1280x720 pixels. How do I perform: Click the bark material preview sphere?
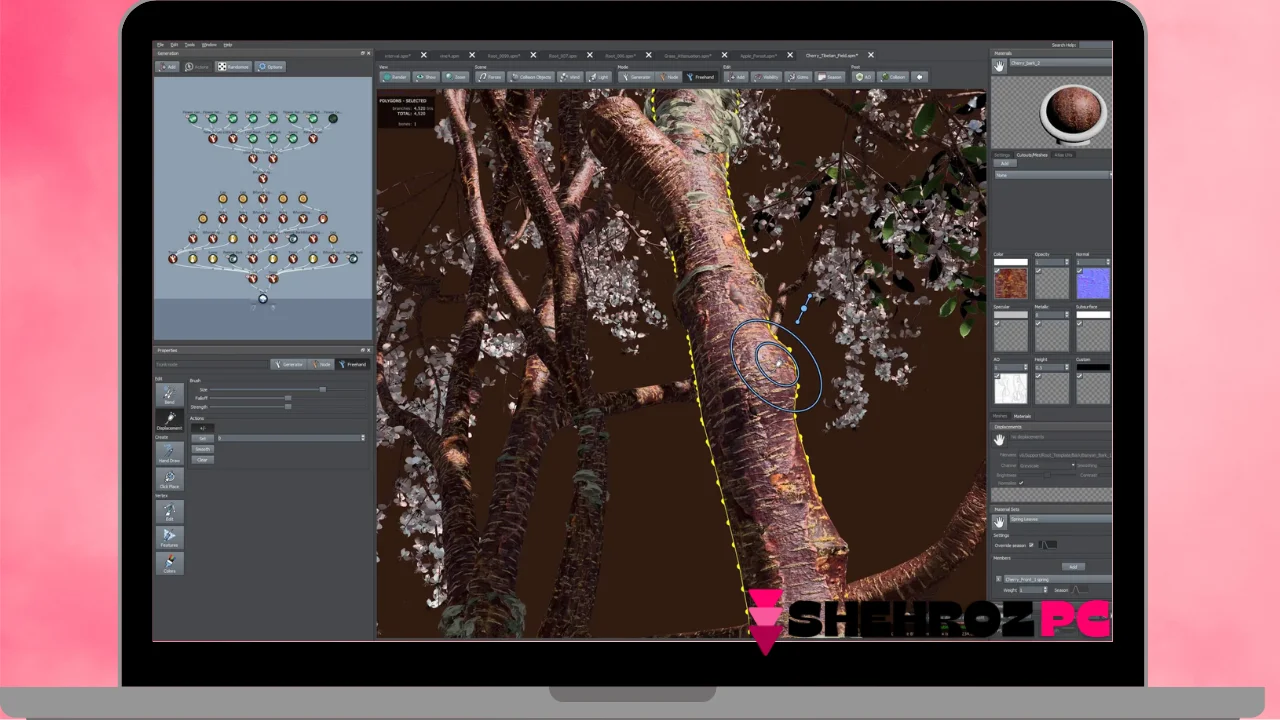[x=1074, y=112]
